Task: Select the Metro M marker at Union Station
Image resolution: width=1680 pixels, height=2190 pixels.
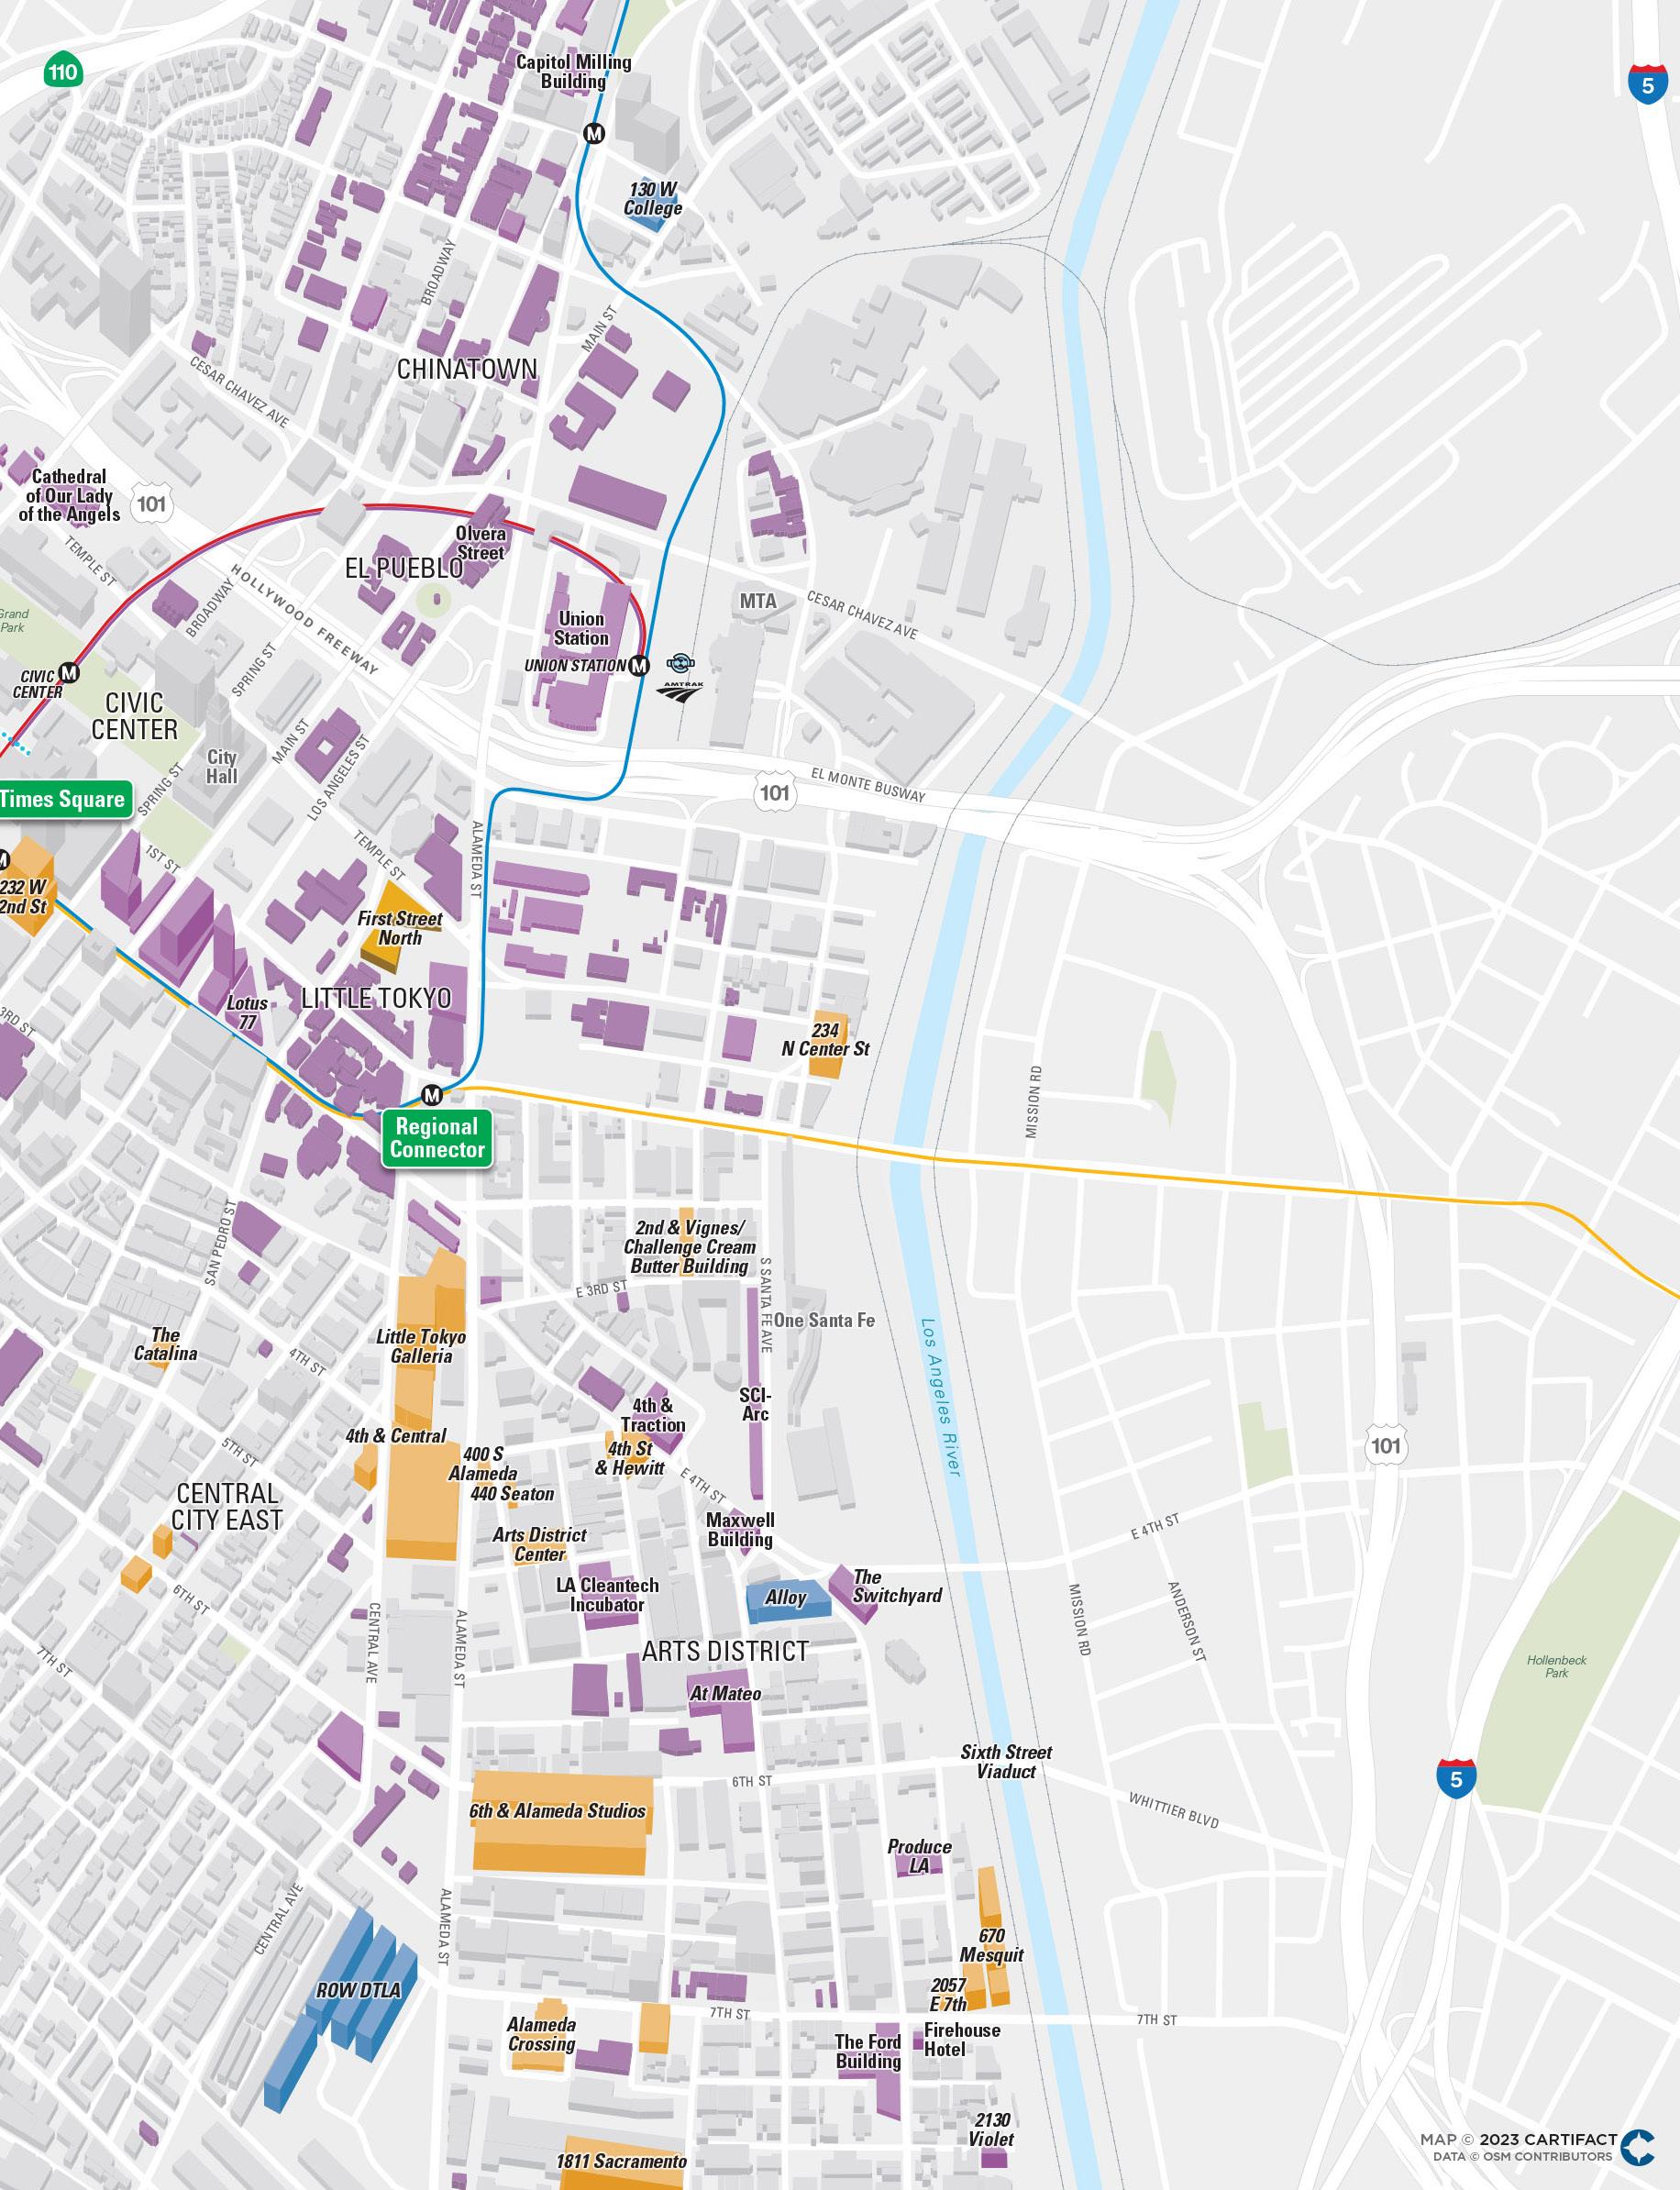Action: coord(640,664)
